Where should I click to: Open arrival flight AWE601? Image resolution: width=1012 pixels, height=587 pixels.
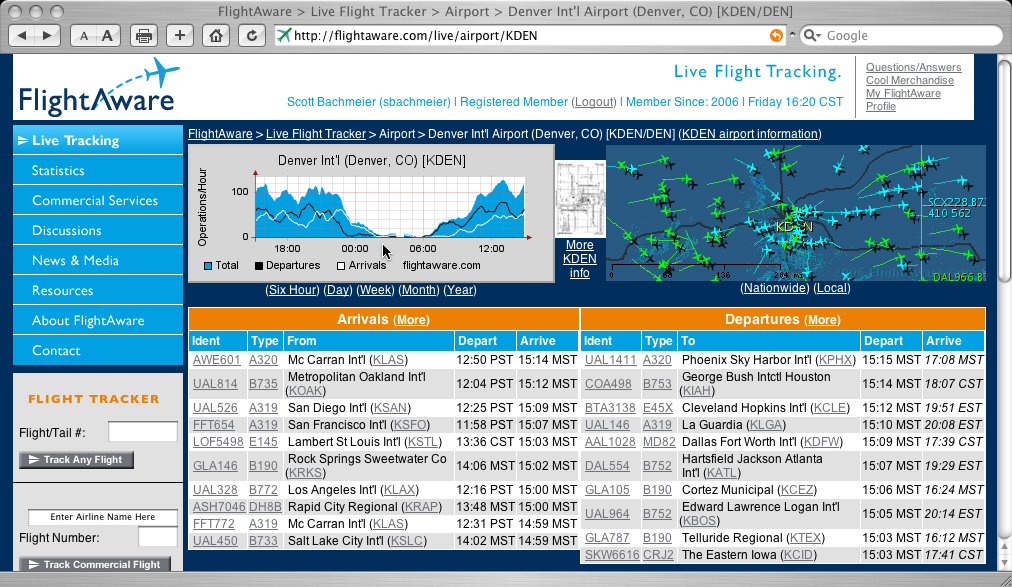click(x=216, y=360)
